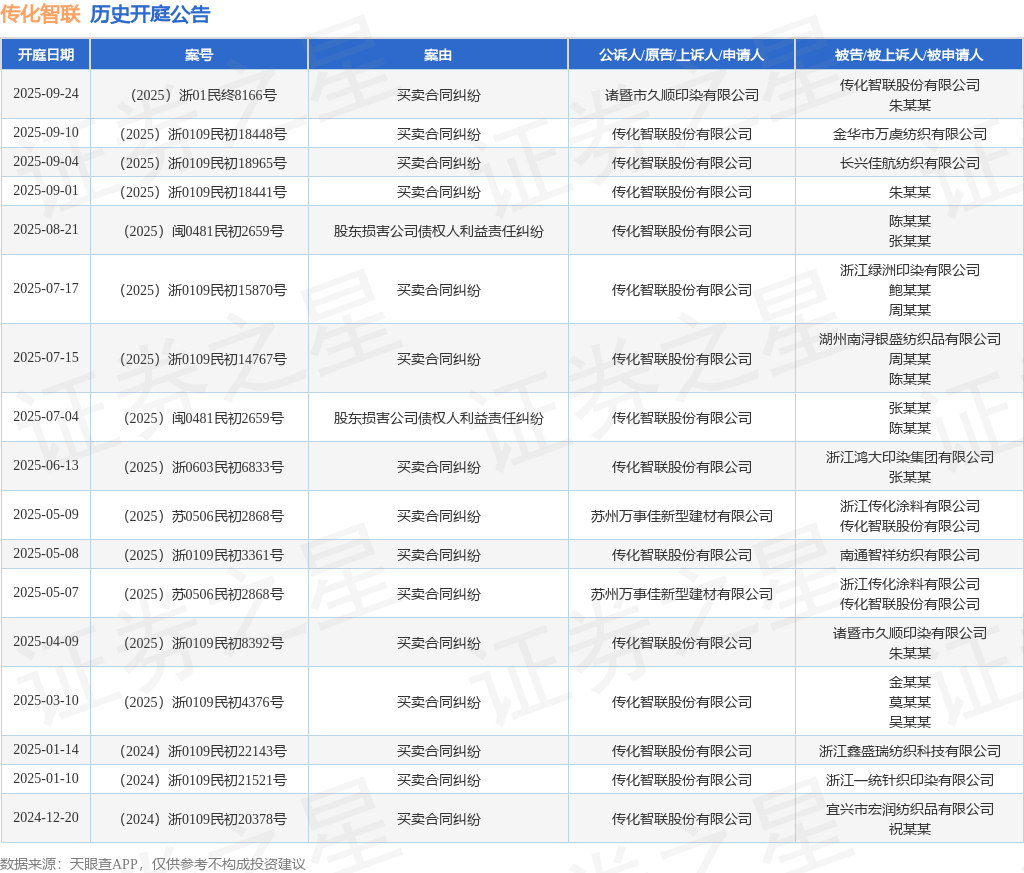Select the 公诉人/原告/上诉人/申请人 column header
The image size is (1024, 873).
click(681, 55)
